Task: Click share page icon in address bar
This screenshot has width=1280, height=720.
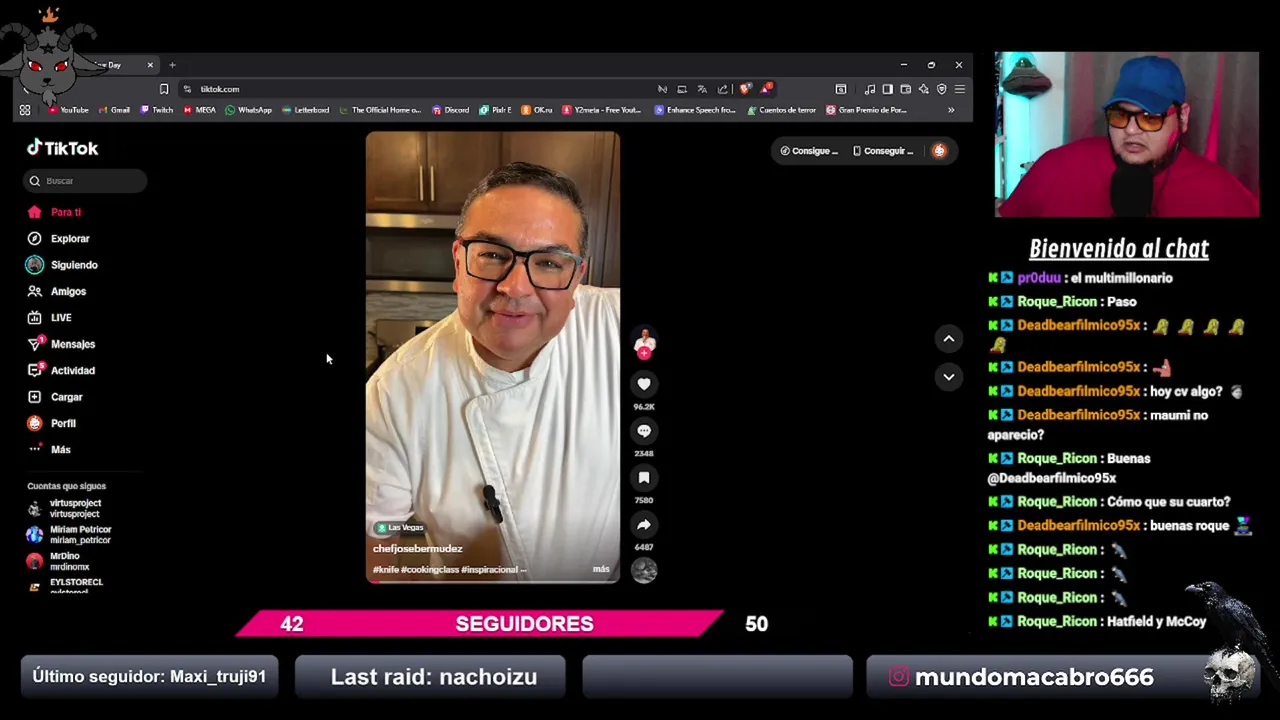Action: 722,89
